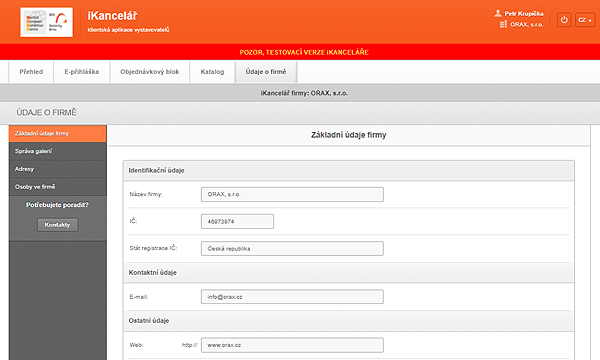The image size is (600, 360).
Task: Open Správa galerií in sidebar
Action: [58, 151]
